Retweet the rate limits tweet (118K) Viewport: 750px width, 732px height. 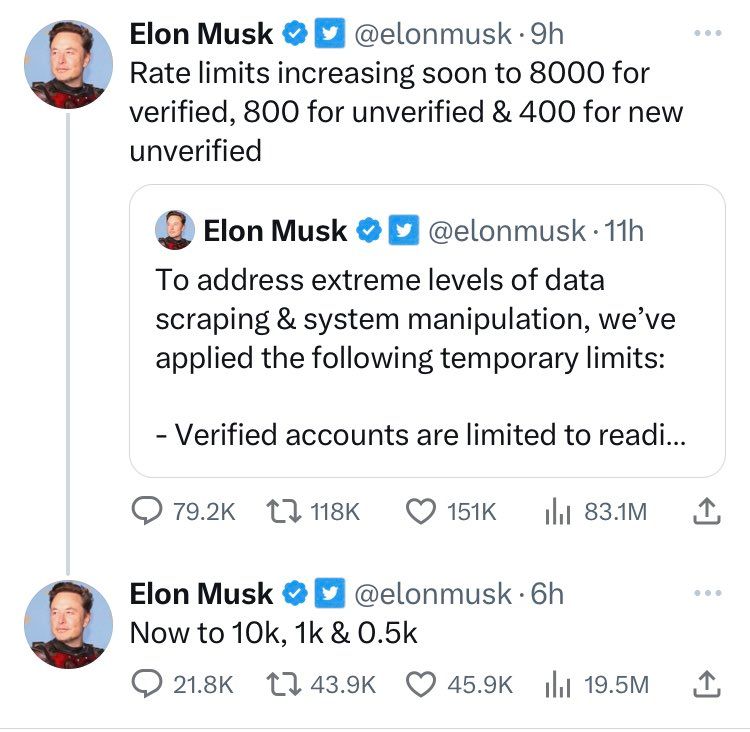coord(284,511)
